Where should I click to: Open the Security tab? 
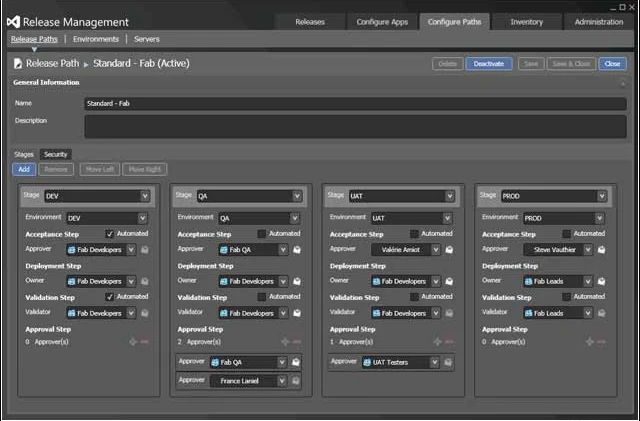tap(56, 154)
